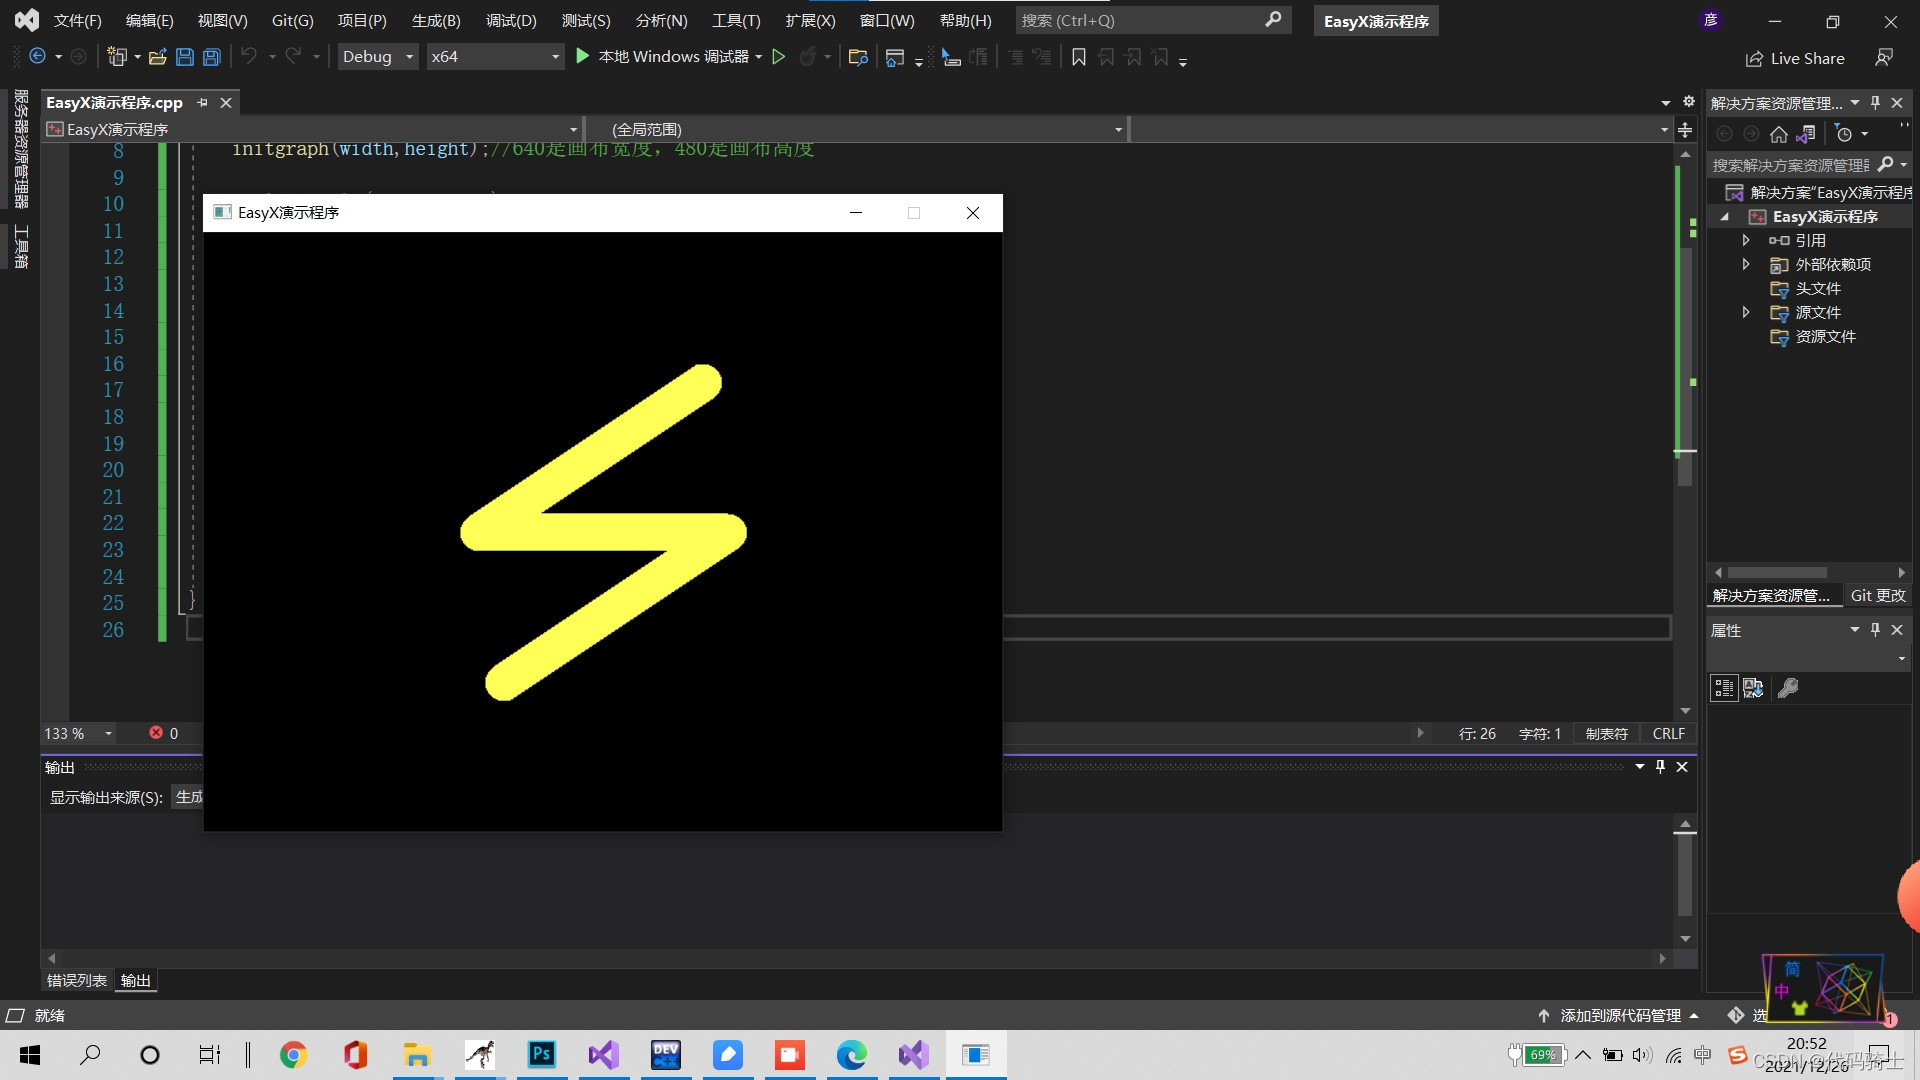Toggle auto-hide pin on Output panel
Viewport: 1920px width, 1080px height.
pyautogui.click(x=1660, y=767)
